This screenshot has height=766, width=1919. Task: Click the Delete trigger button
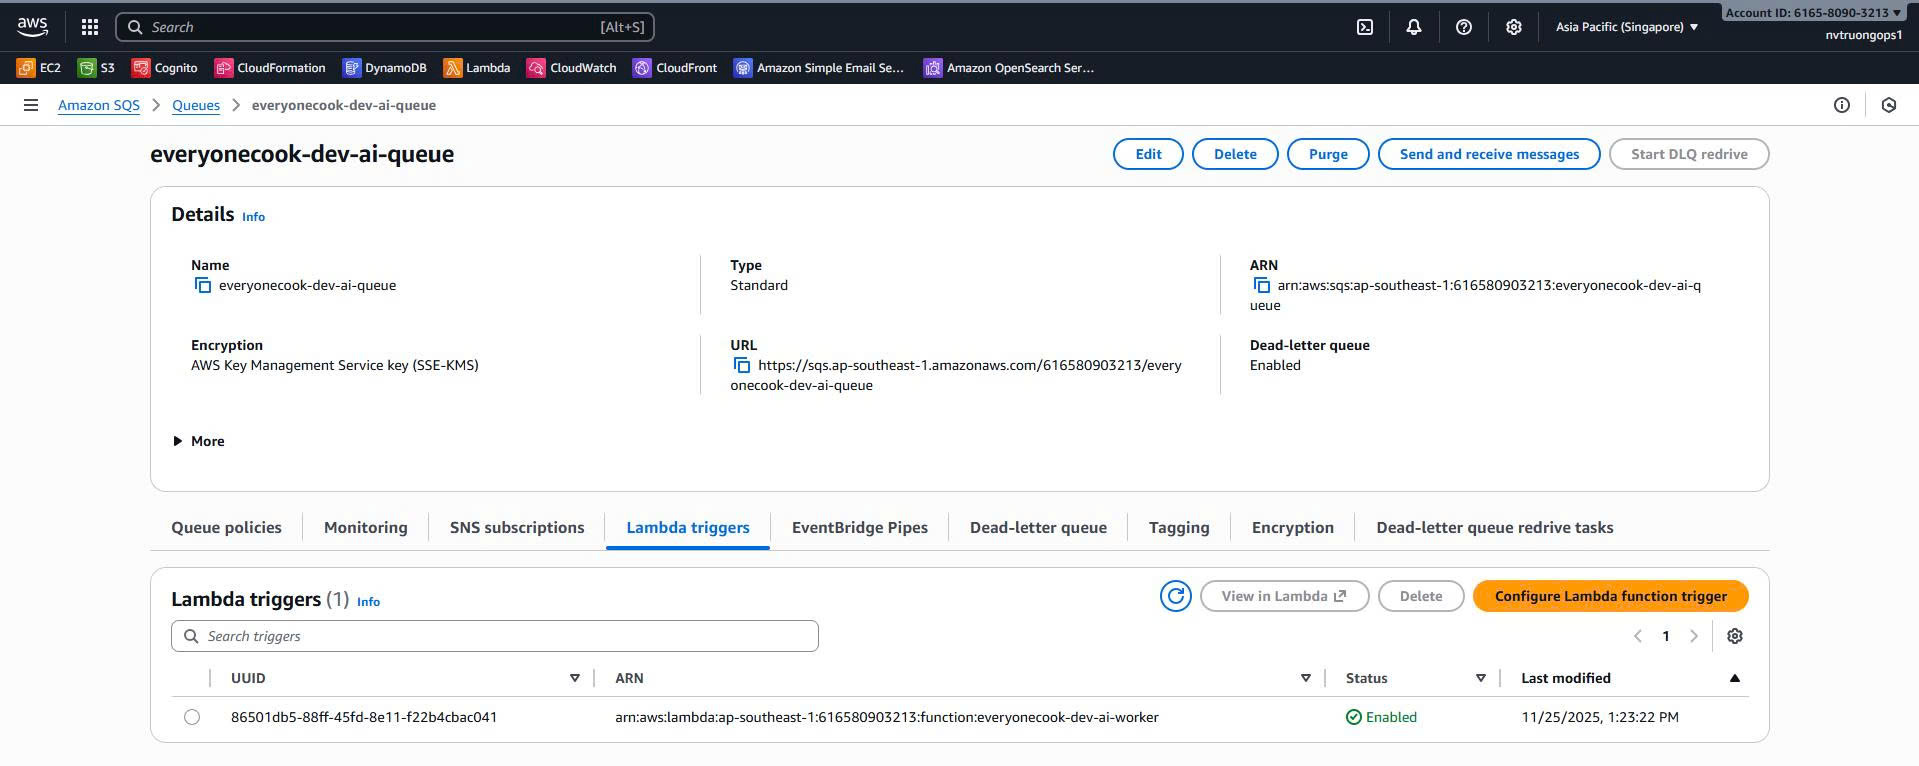point(1421,596)
